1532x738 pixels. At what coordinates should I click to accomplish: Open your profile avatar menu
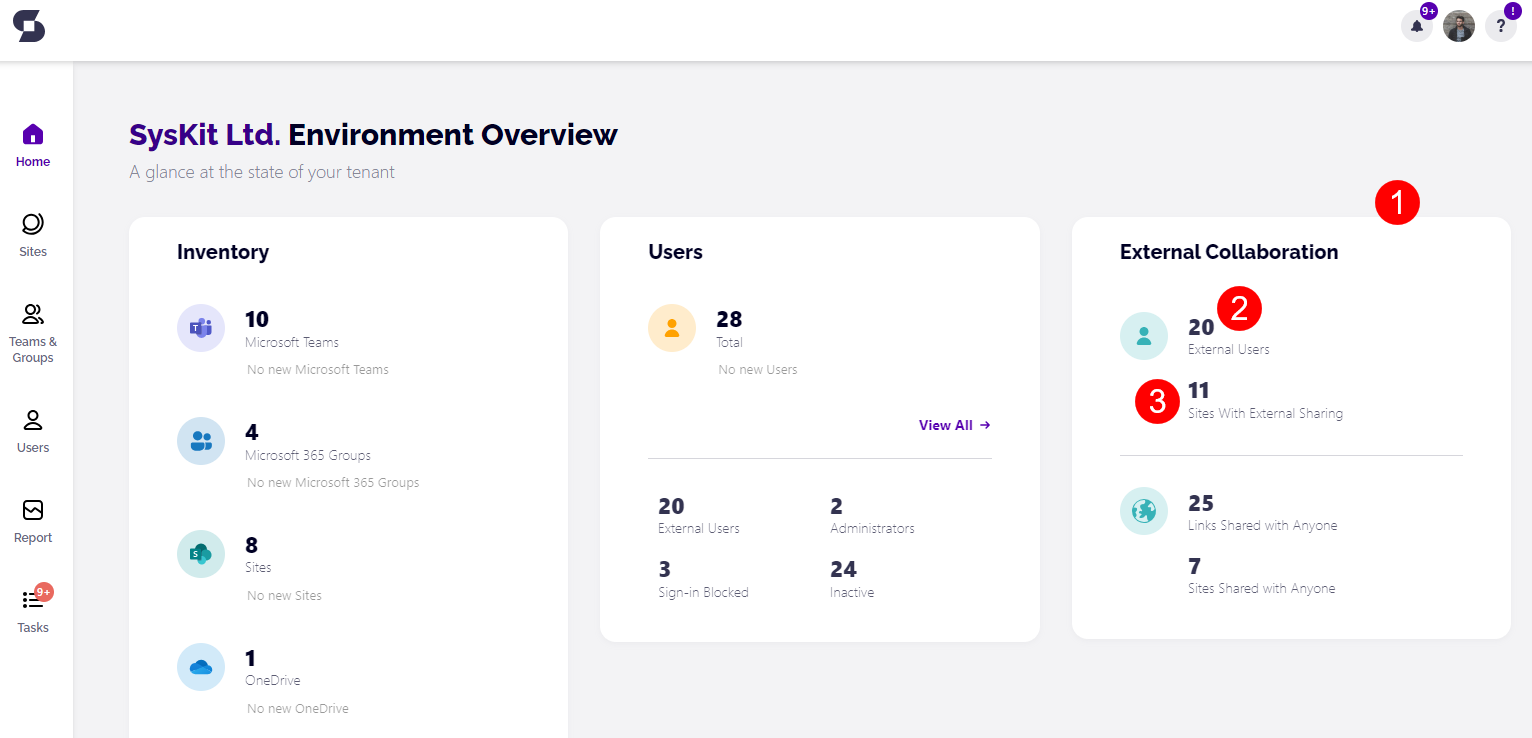click(x=1458, y=26)
